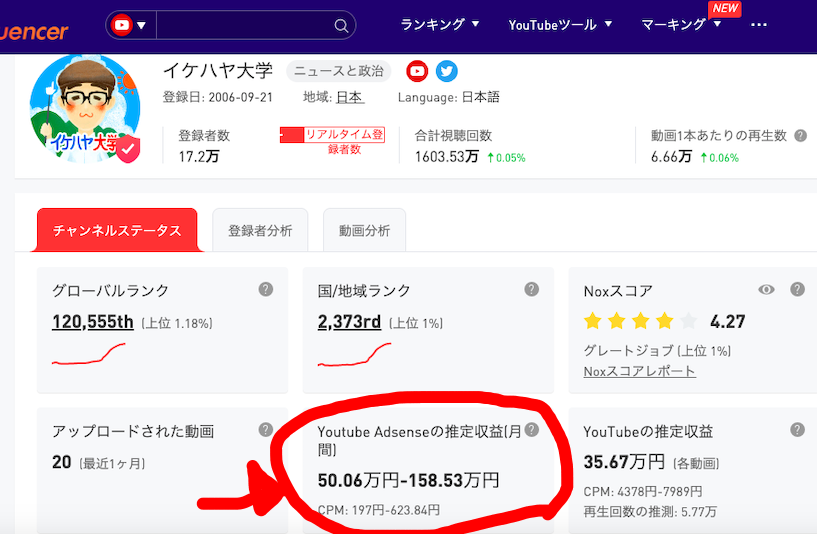Click help icon on アップロードされた動画 card
The image size is (817, 534).
[266, 430]
